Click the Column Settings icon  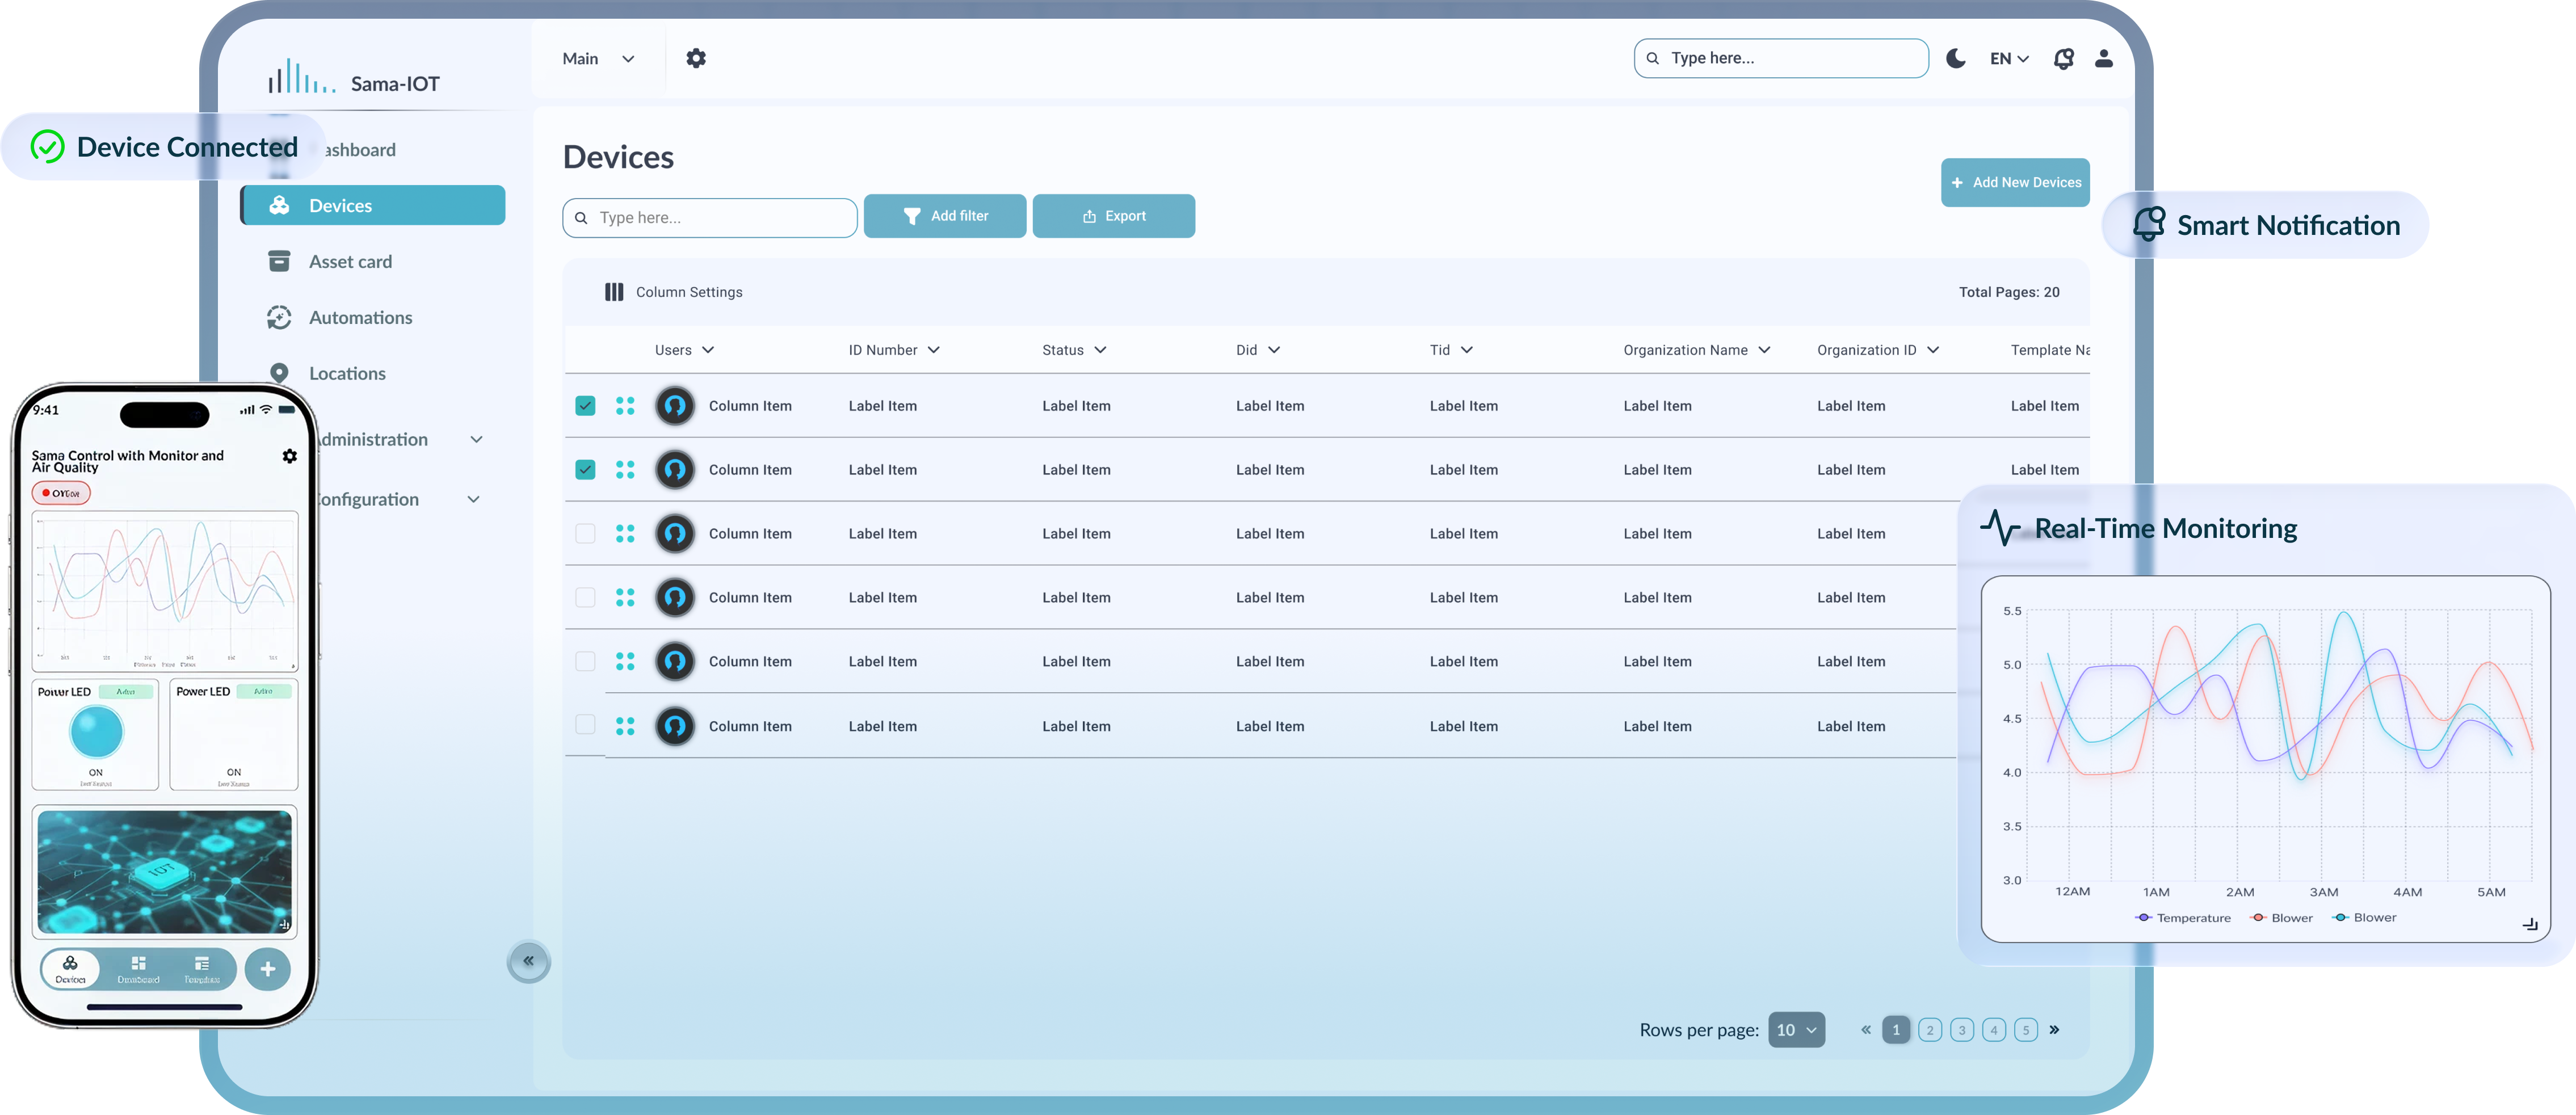coord(614,292)
